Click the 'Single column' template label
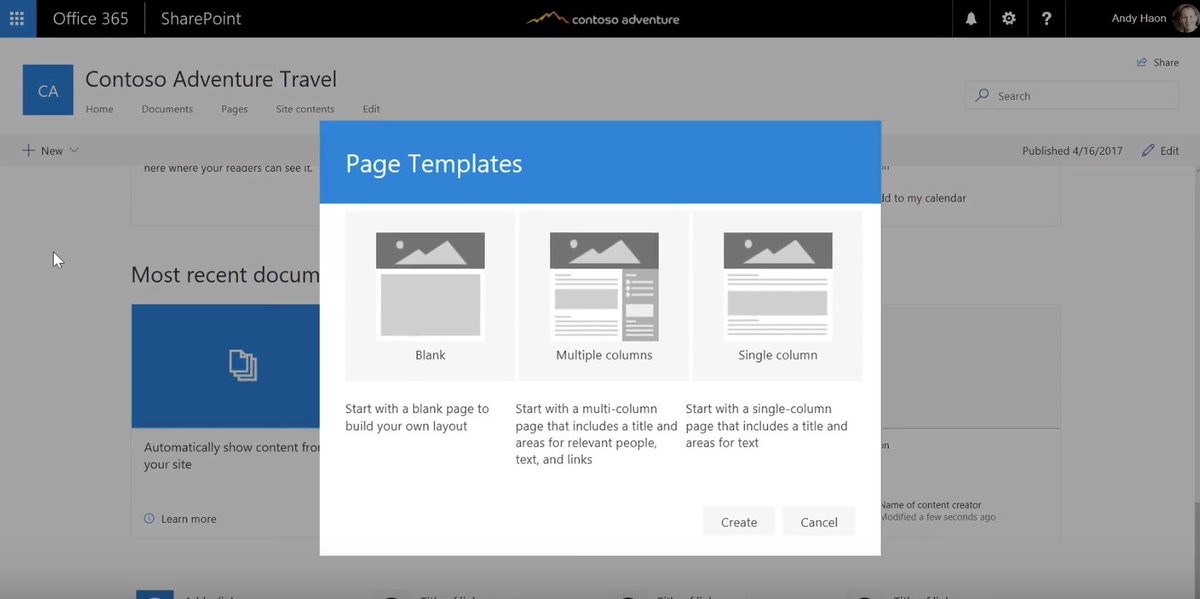Screen dimensions: 1200x599 click(778, 355)
